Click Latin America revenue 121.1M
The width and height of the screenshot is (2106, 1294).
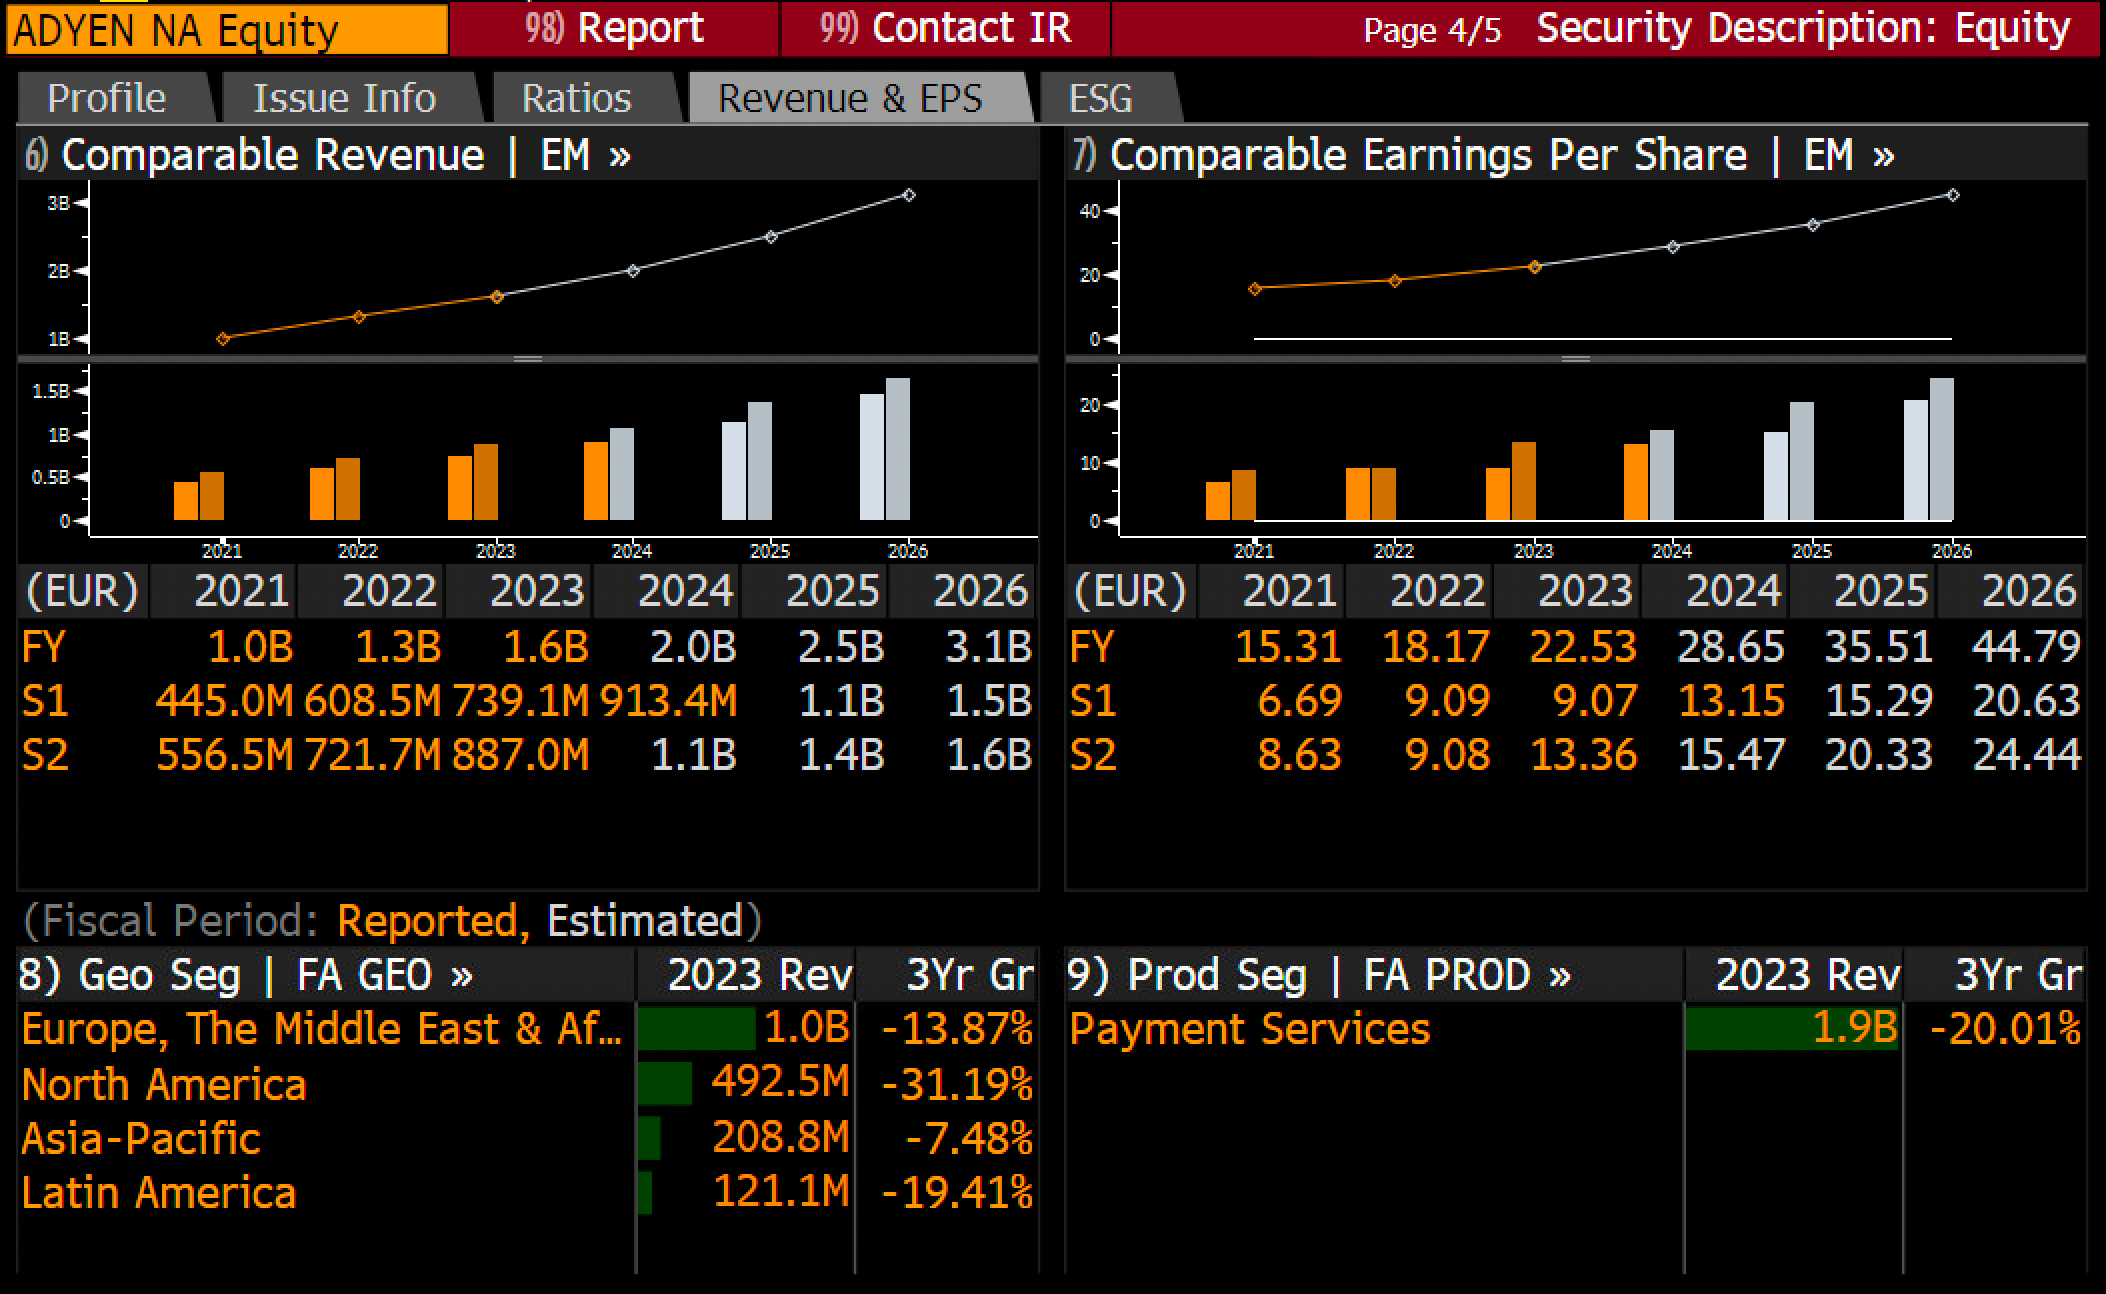pos(780,1192)
